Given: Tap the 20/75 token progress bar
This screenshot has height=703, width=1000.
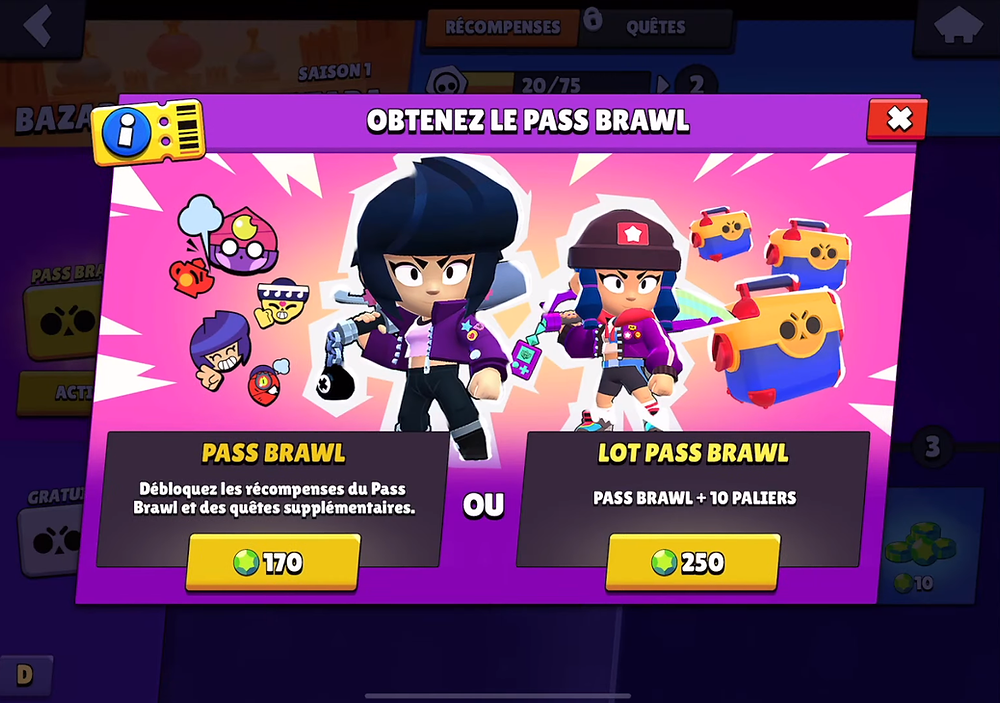Looking at the screenshot, I should tap(551, 85).
